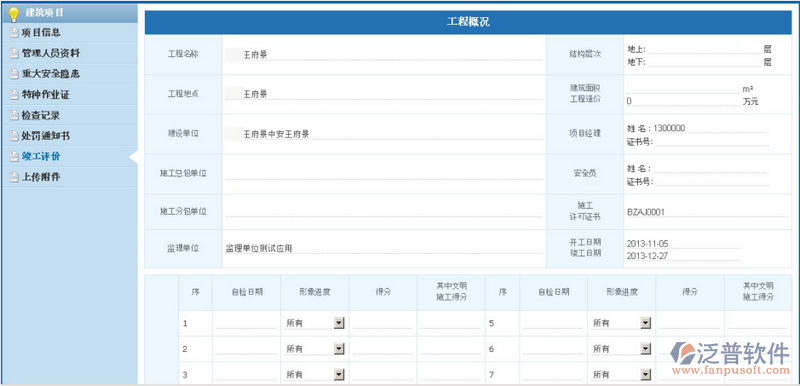
Task: Click the 工程名称 input field
Action: point(384,54)
